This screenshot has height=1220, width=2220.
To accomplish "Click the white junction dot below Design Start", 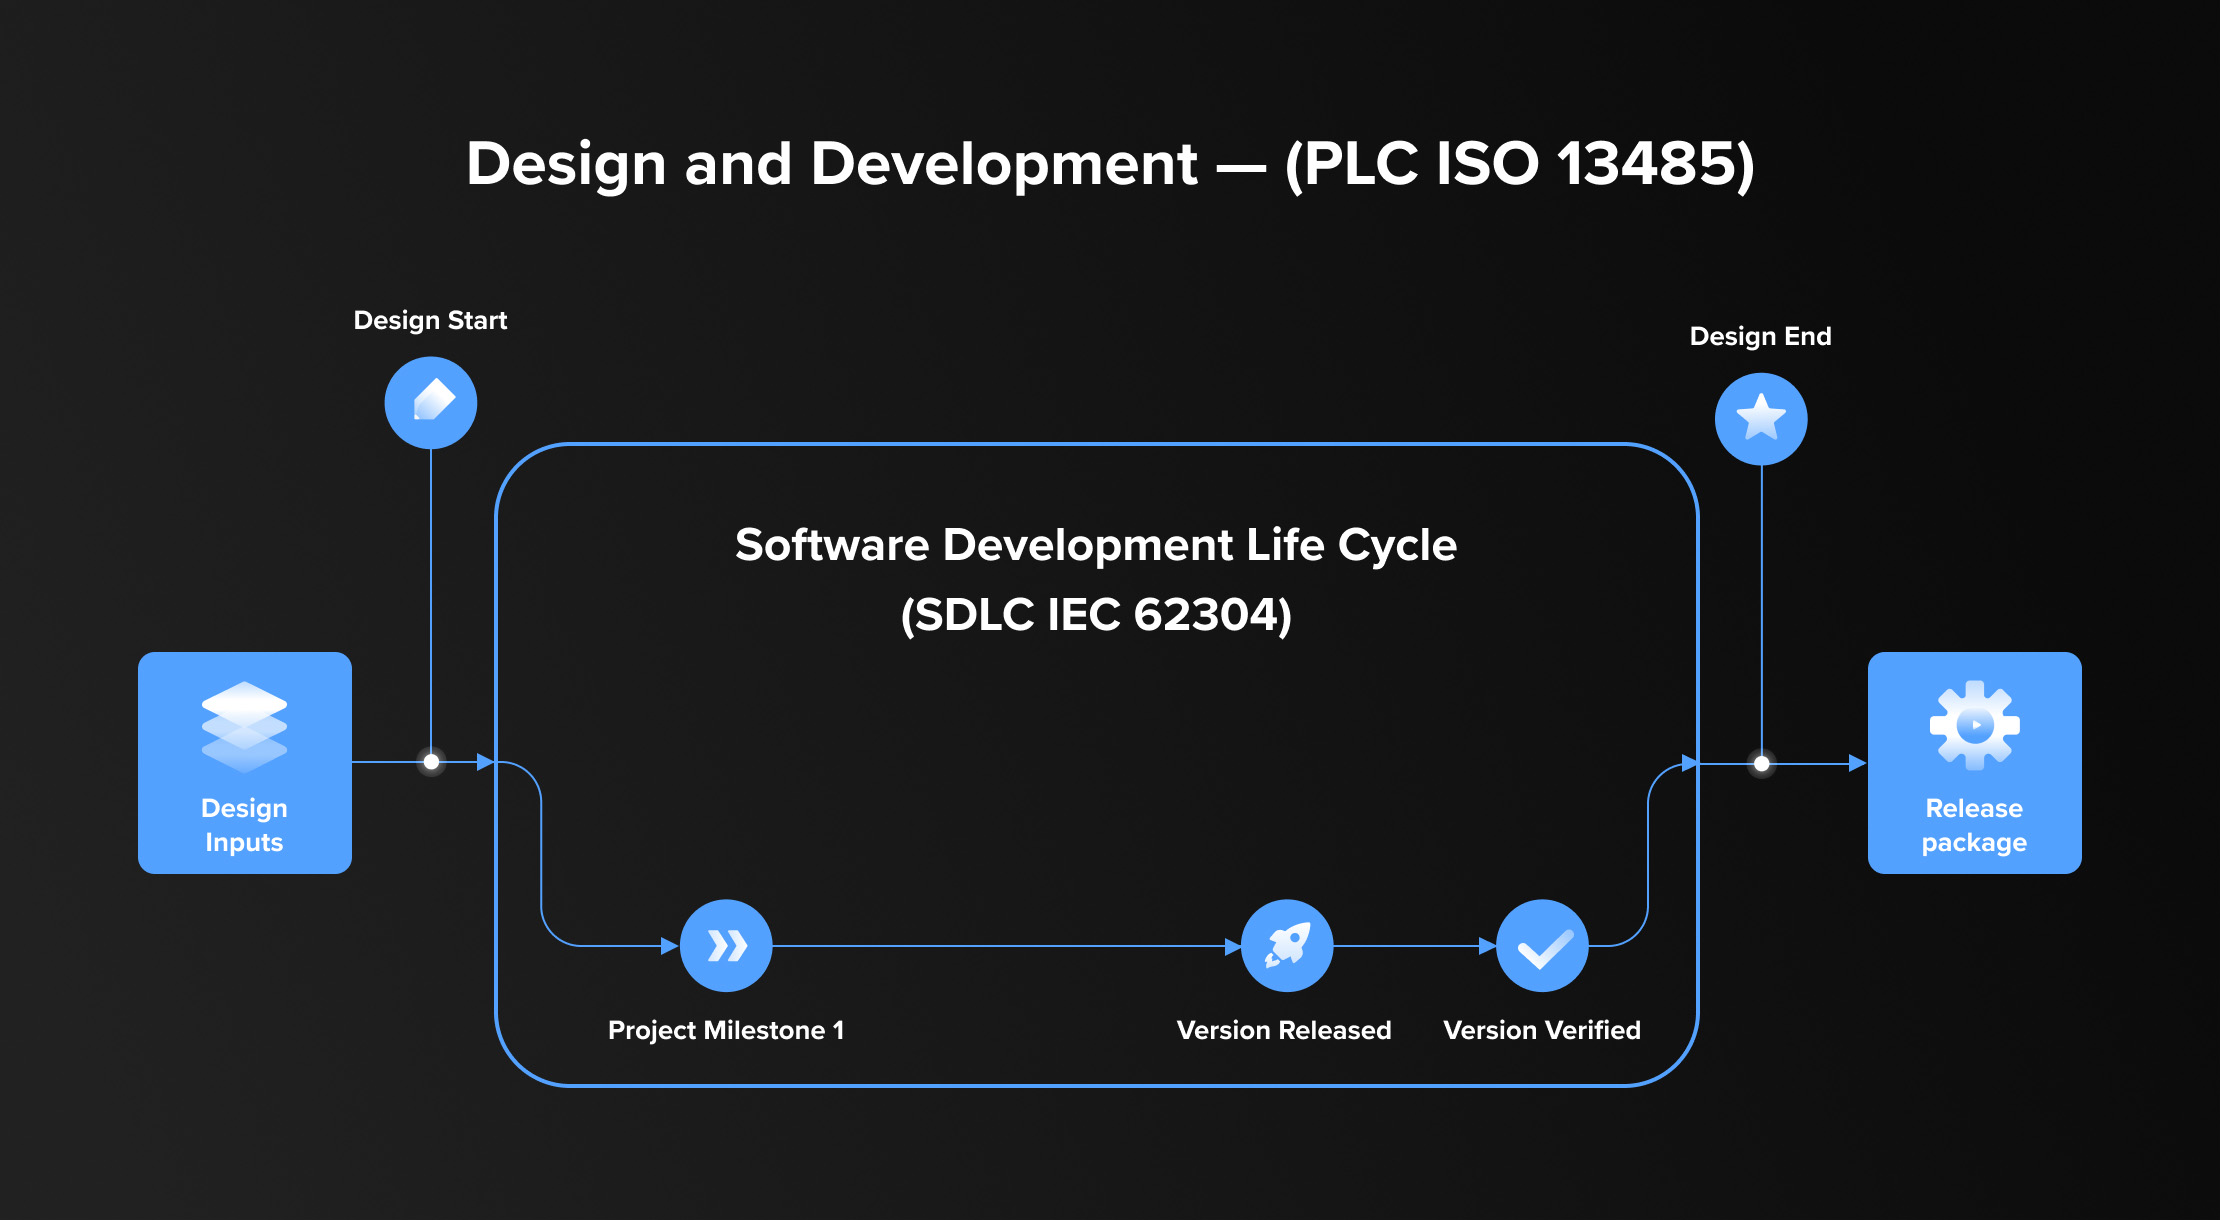I will [x=431, y=762].
